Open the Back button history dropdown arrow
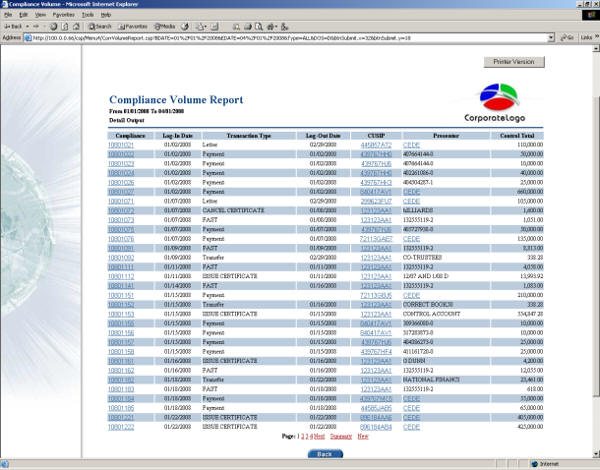600x470 pixels. pyautogui.click(x=27, y=26)
